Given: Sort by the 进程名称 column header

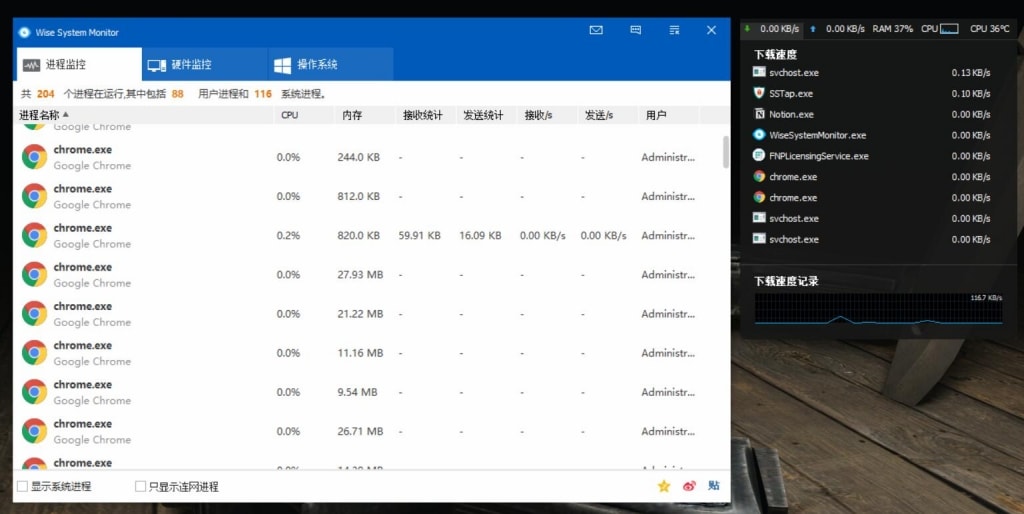Looking at the screenshot, I should [144, 115].
